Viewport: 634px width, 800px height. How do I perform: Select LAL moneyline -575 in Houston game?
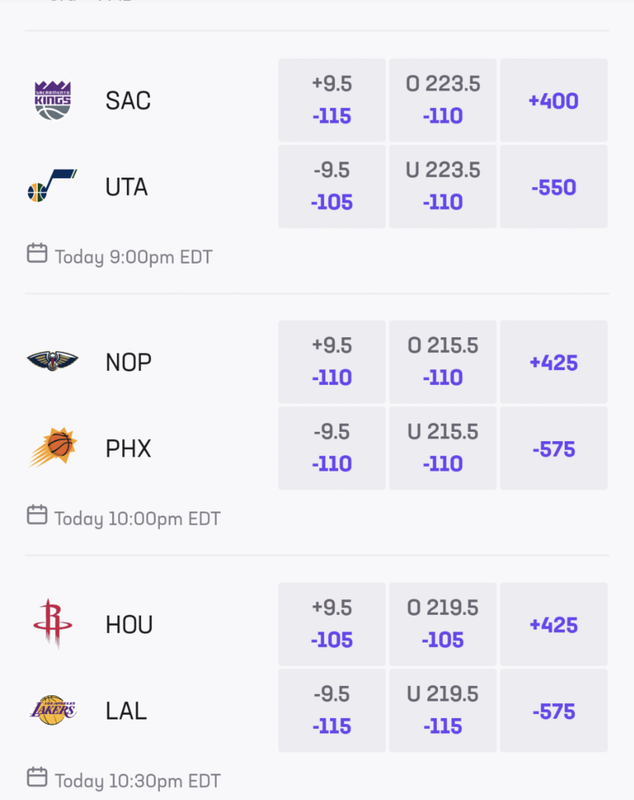[x=553, y=710]
